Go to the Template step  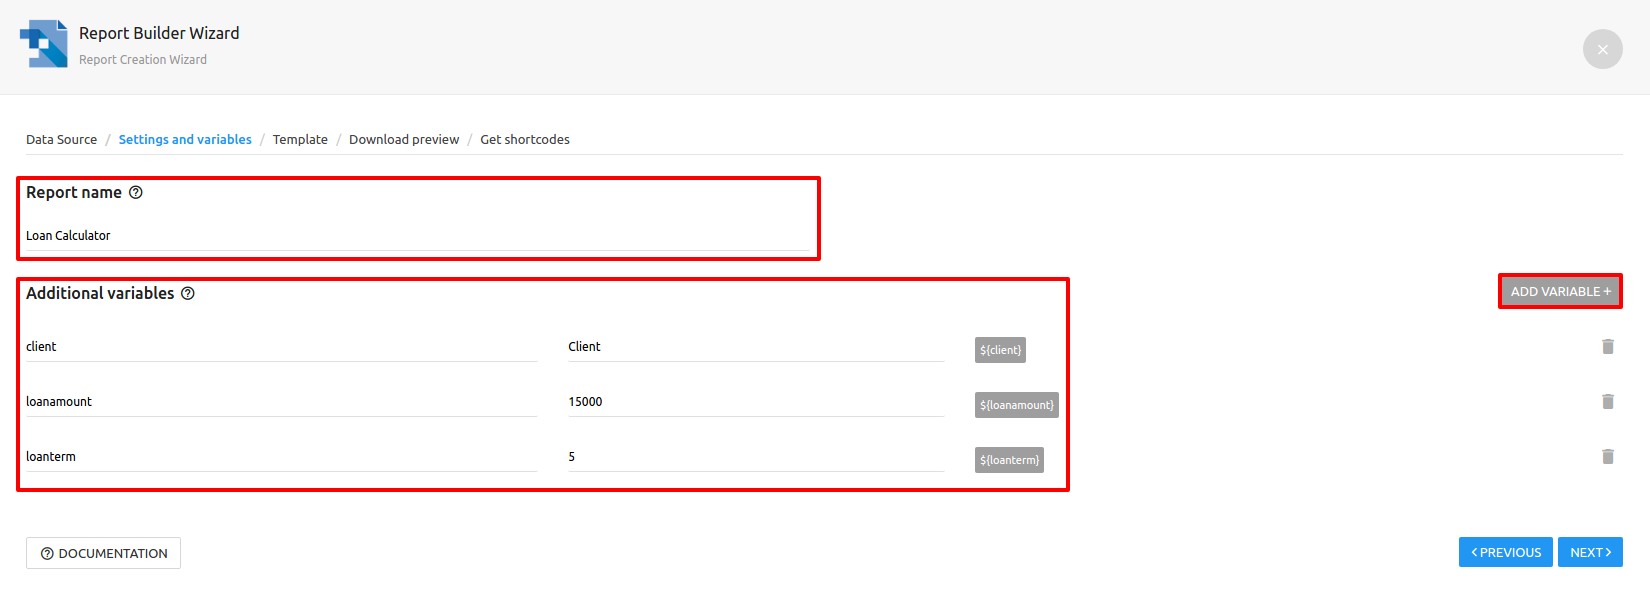click(x=300, y=139)
